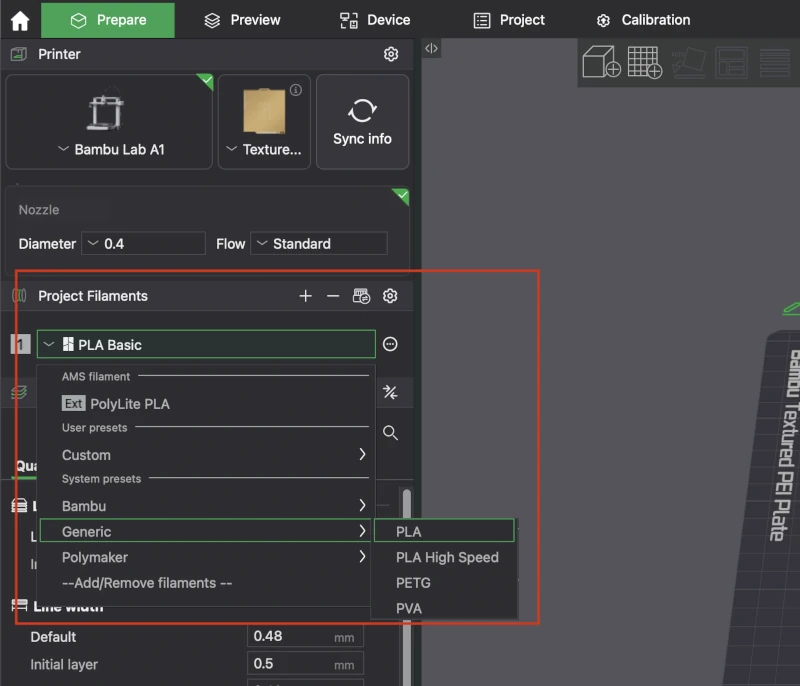Open the nozzle Diameter dropdown
Screen dimensions: 800x686
(x=143, y=244)
